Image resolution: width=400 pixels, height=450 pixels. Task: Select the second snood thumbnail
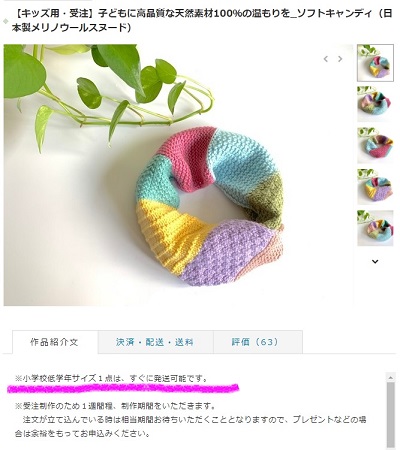point(375,104)
